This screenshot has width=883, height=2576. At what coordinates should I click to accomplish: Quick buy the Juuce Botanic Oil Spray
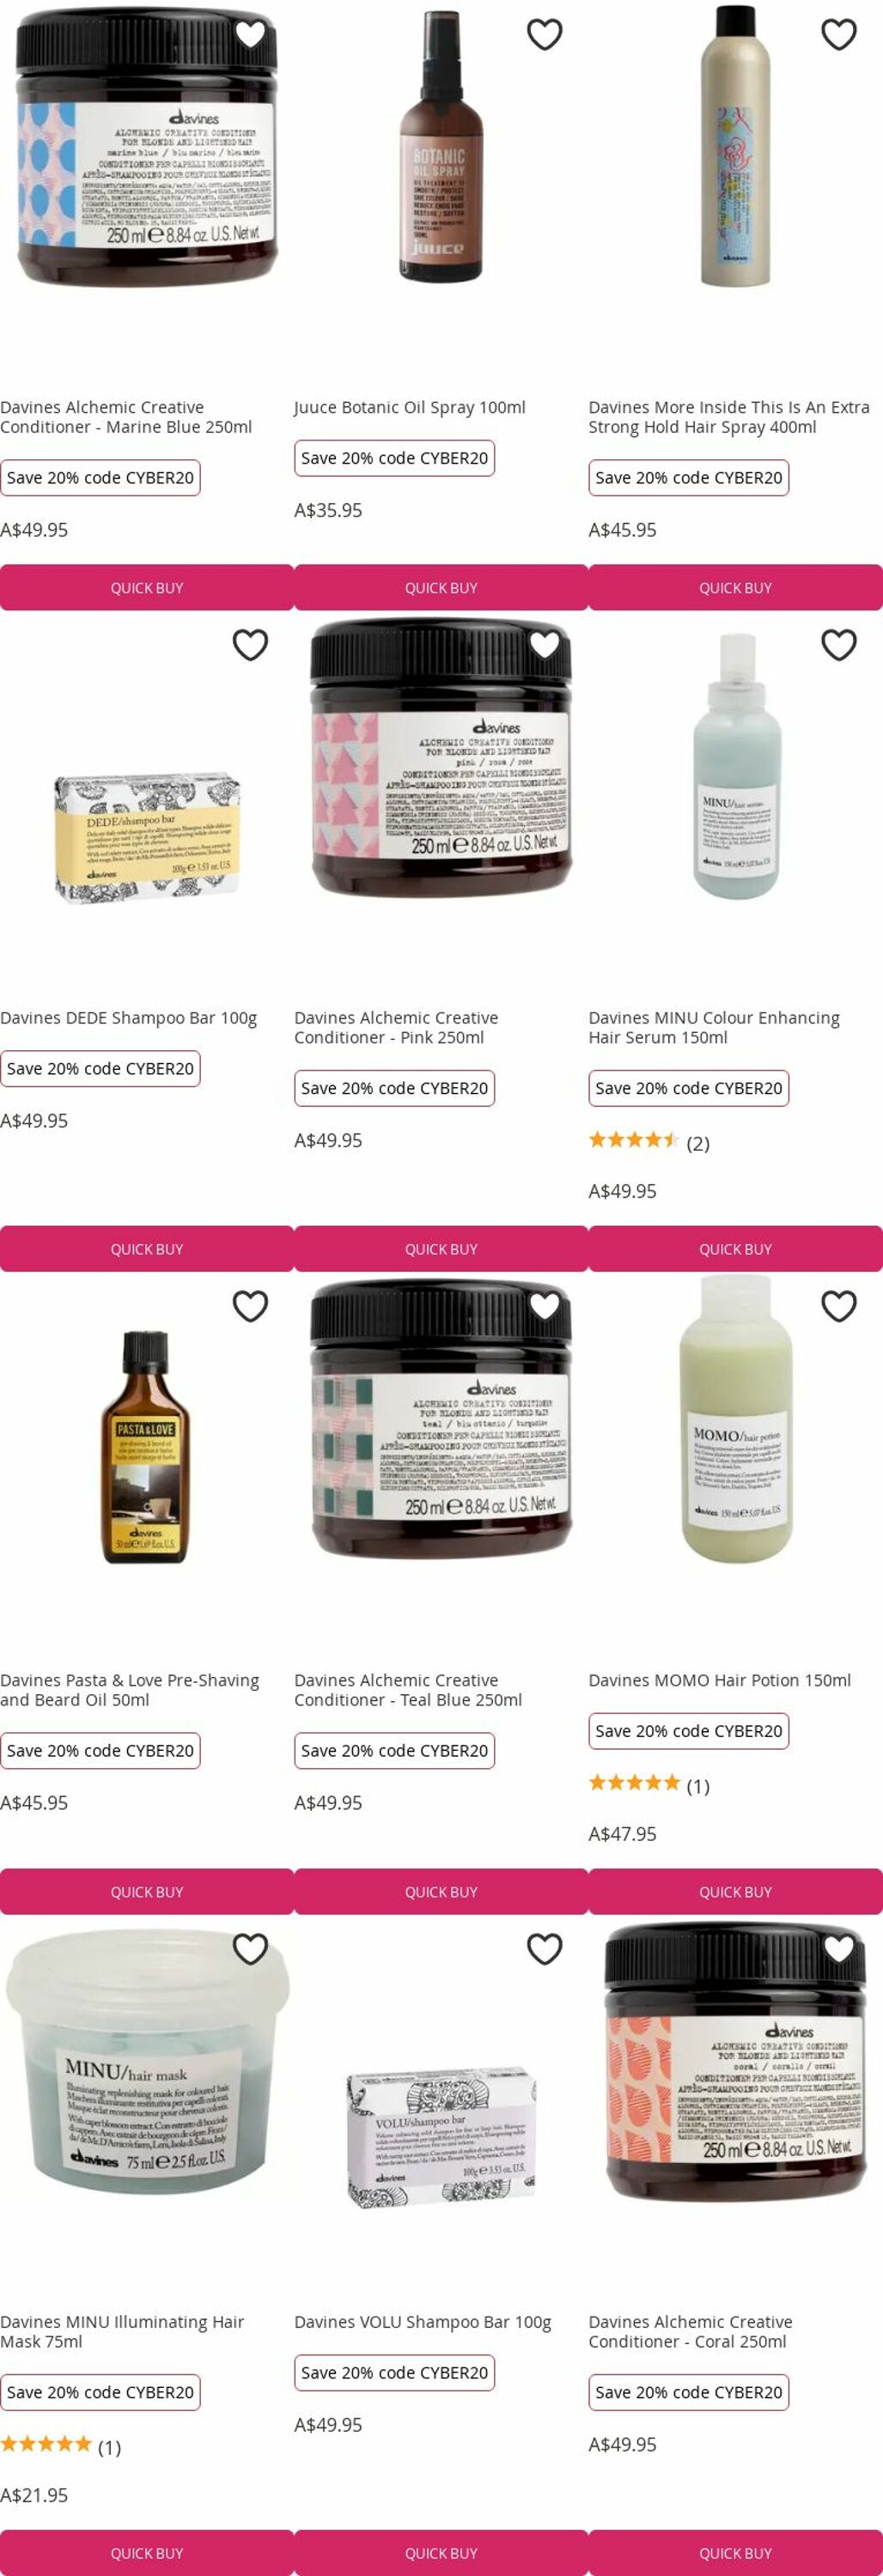441,588
